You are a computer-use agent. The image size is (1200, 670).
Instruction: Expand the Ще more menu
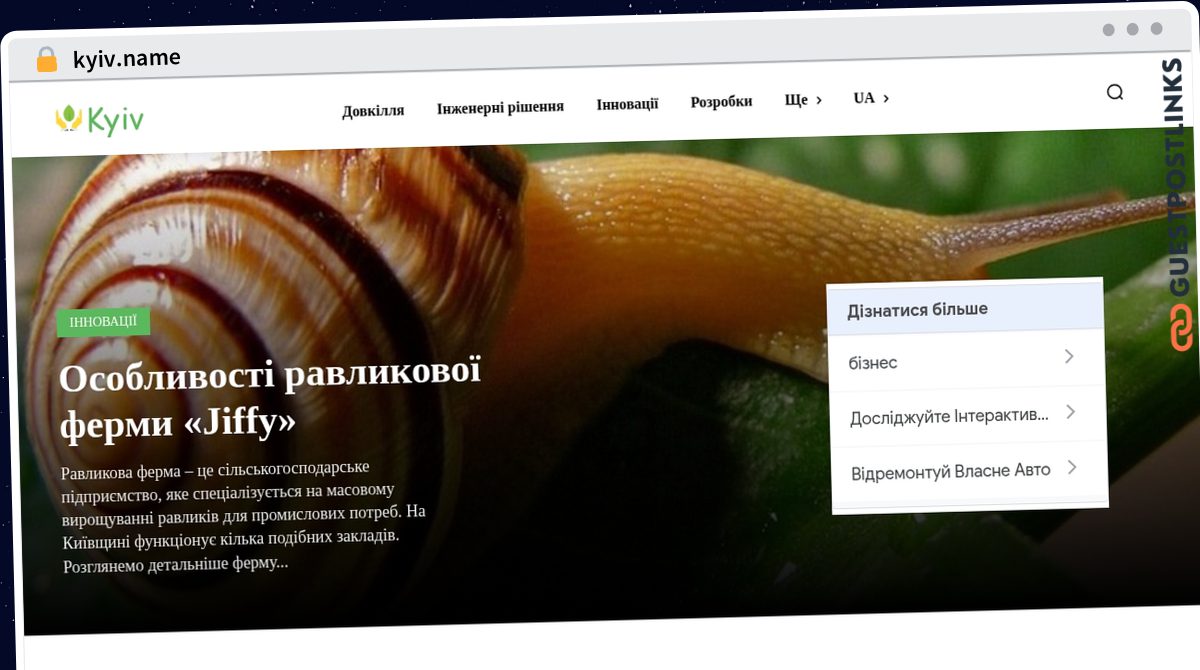(x=803, y=100)
